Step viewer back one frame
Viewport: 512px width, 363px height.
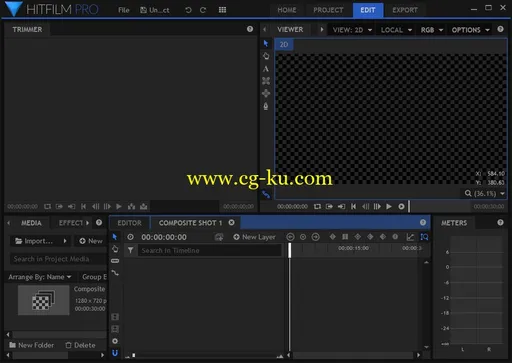tap(365, 207)
